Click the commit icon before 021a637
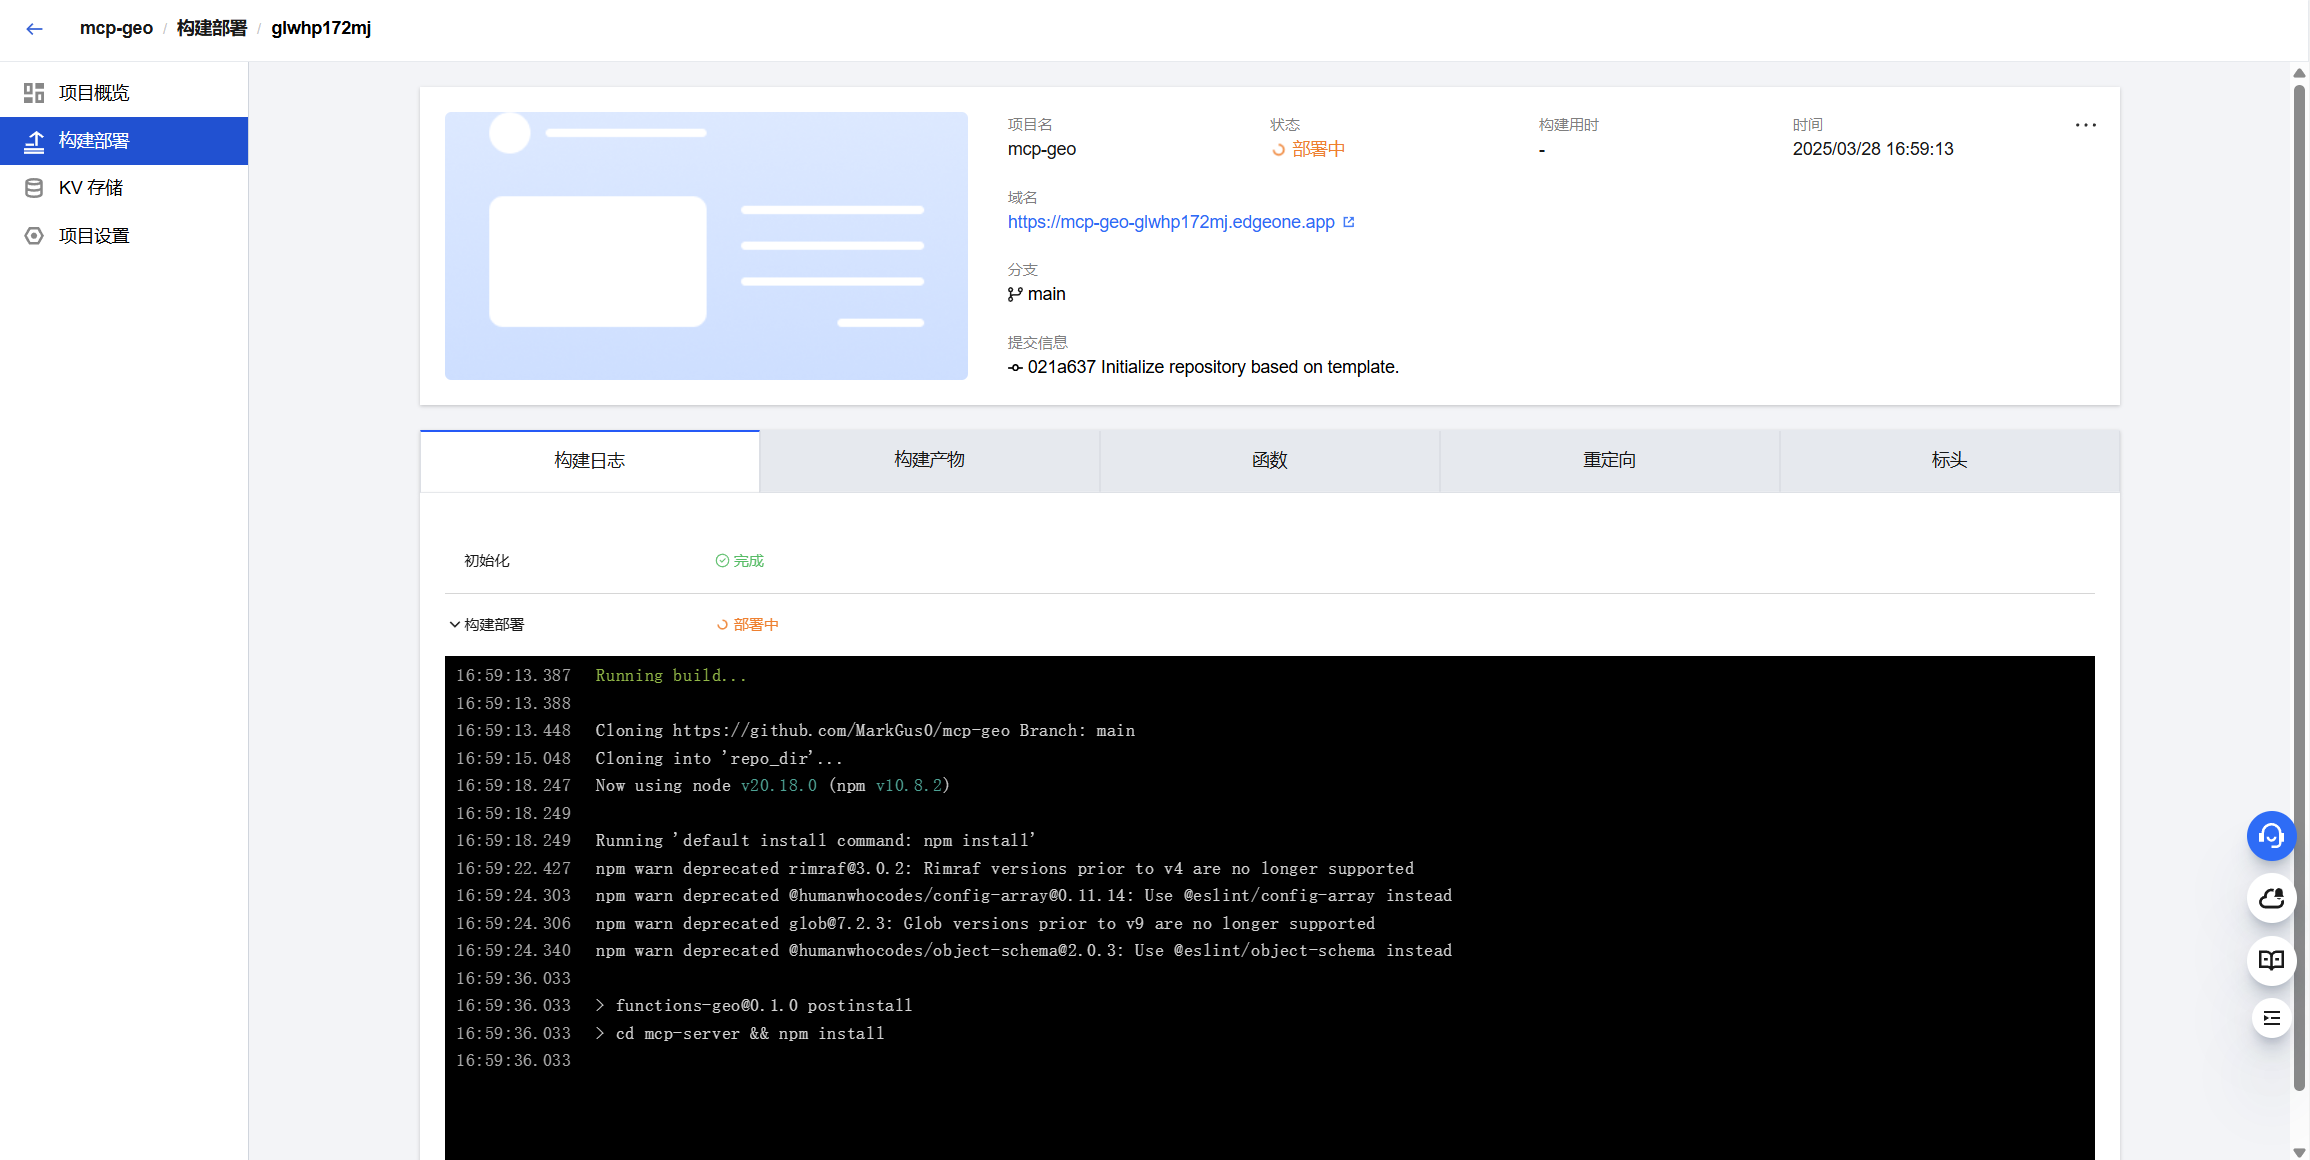The width and height of the screenshot is (2310, 1160). [1014, 367]
